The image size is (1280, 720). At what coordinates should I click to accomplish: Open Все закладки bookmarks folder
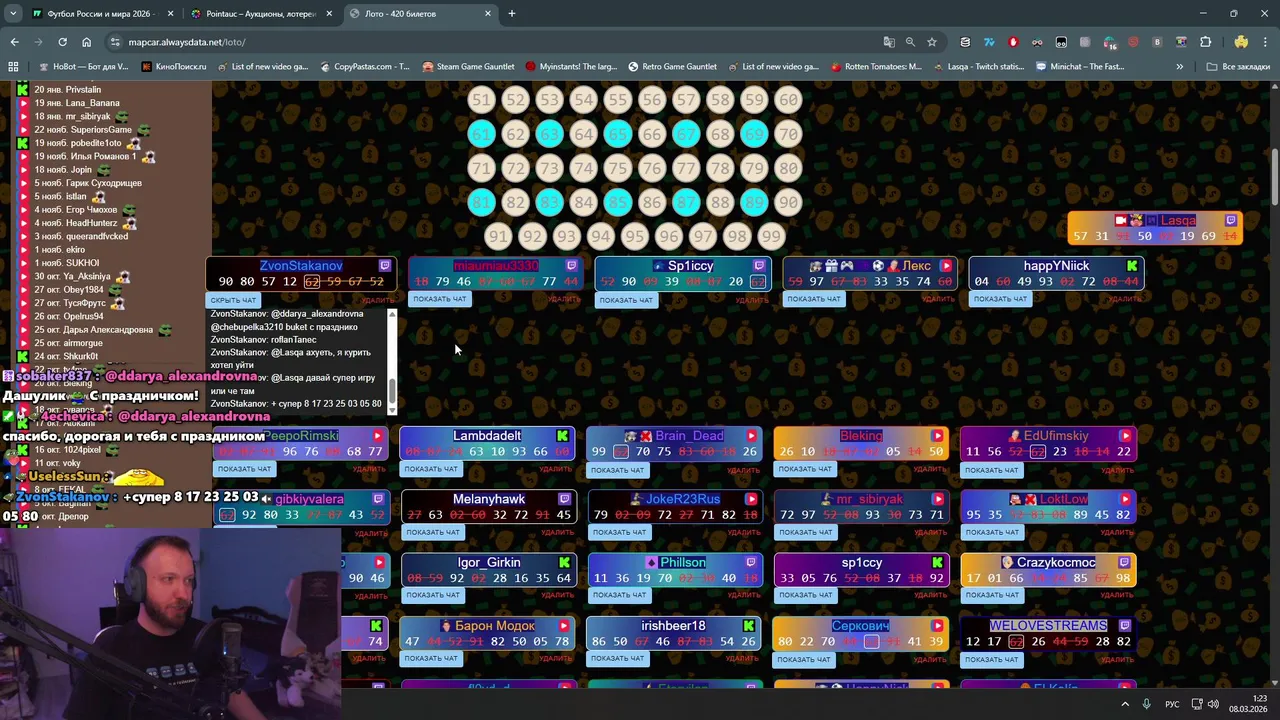point(1239,67)
